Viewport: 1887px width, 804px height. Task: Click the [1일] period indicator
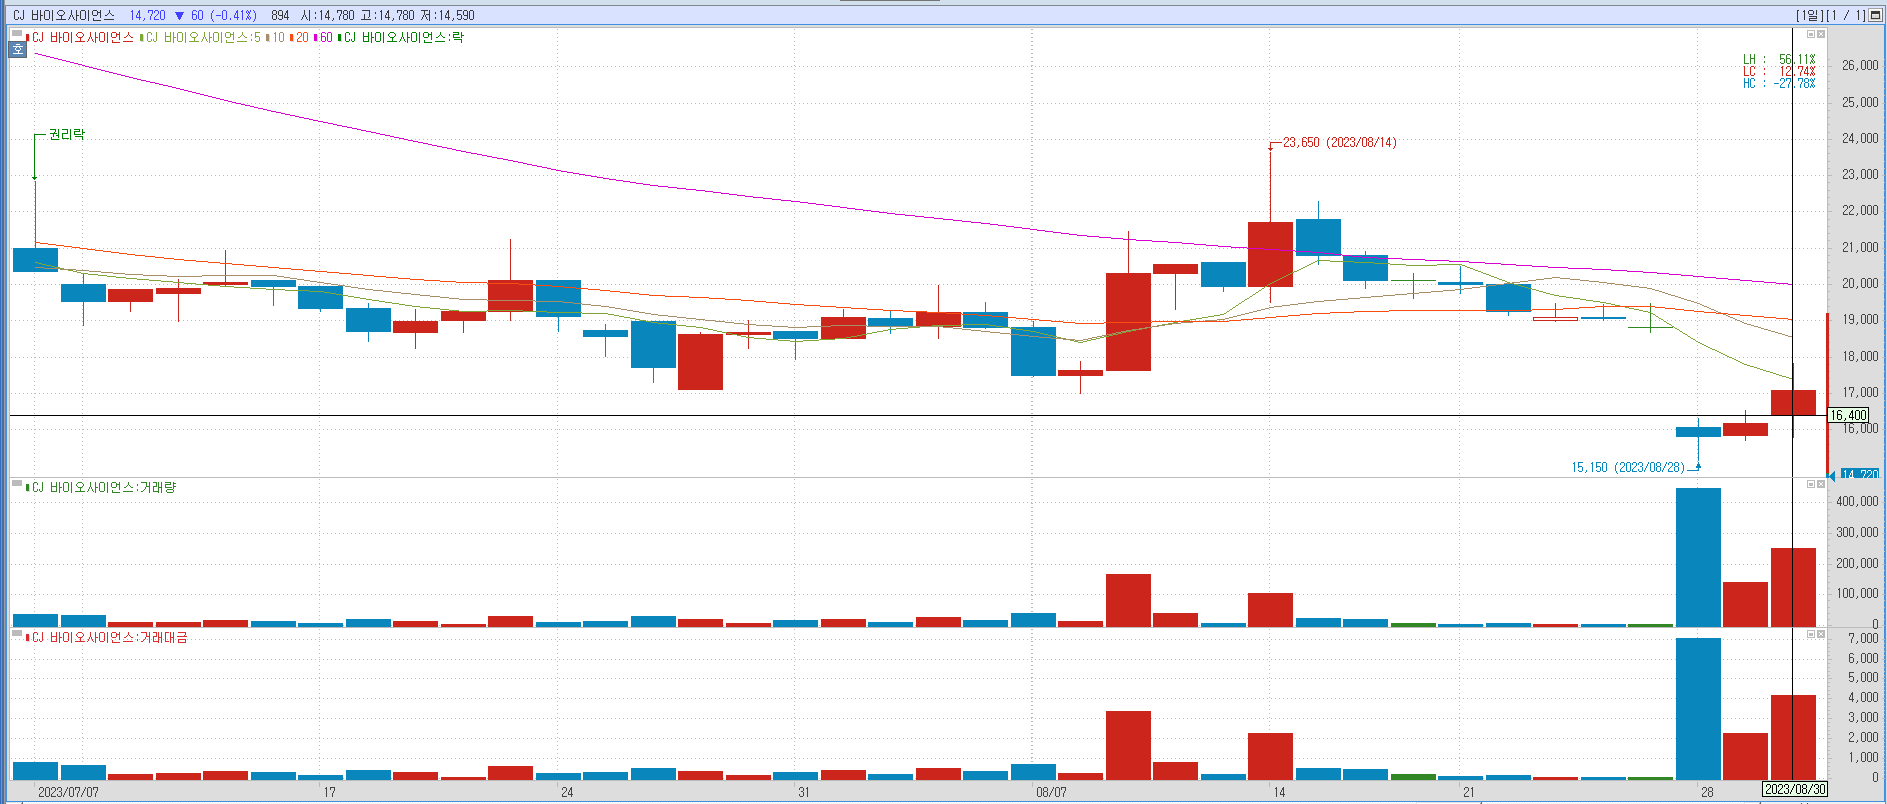[1809, 15]
